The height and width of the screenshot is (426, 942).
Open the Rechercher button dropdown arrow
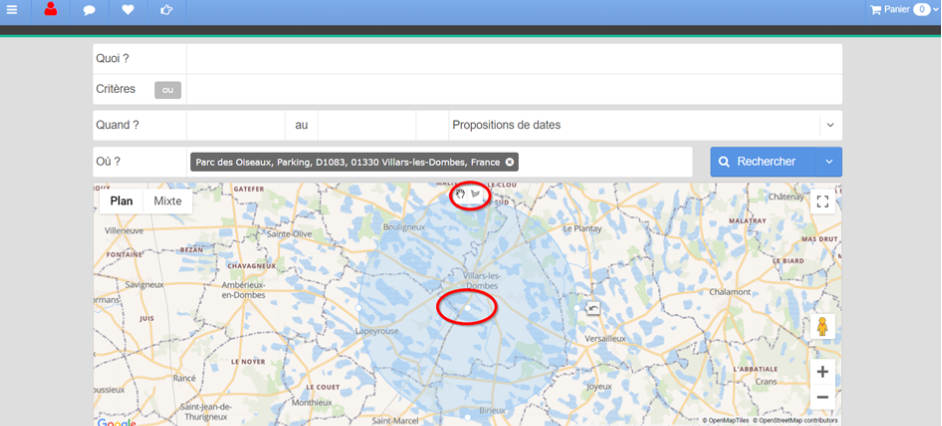(829, 162)
